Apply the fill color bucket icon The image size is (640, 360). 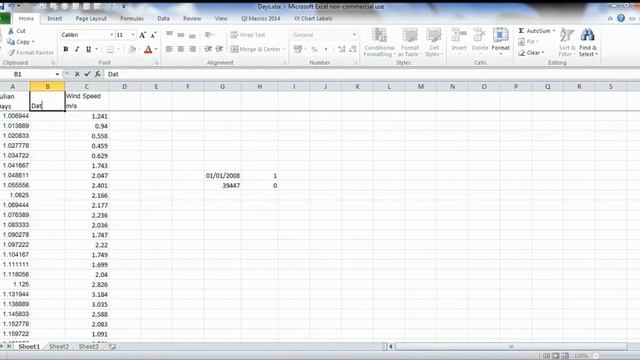pyautogui.click(x=132, y=49)
